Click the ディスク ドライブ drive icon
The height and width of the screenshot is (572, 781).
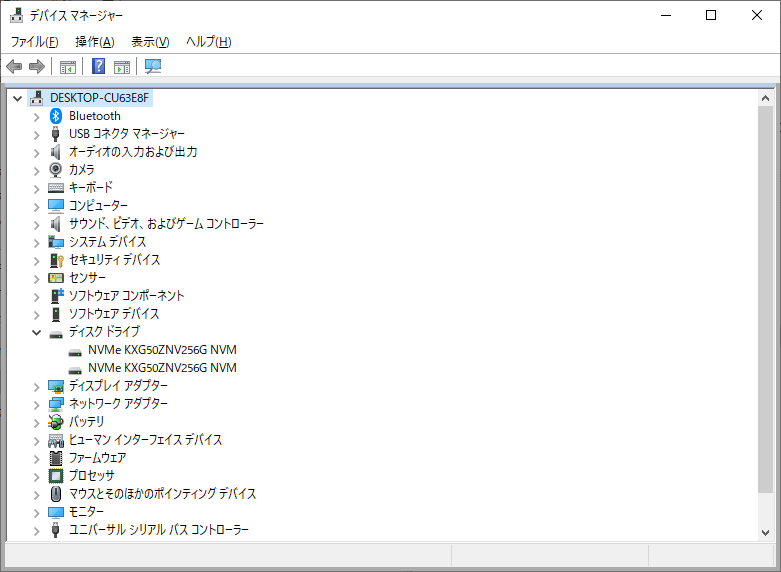point(56,334)
